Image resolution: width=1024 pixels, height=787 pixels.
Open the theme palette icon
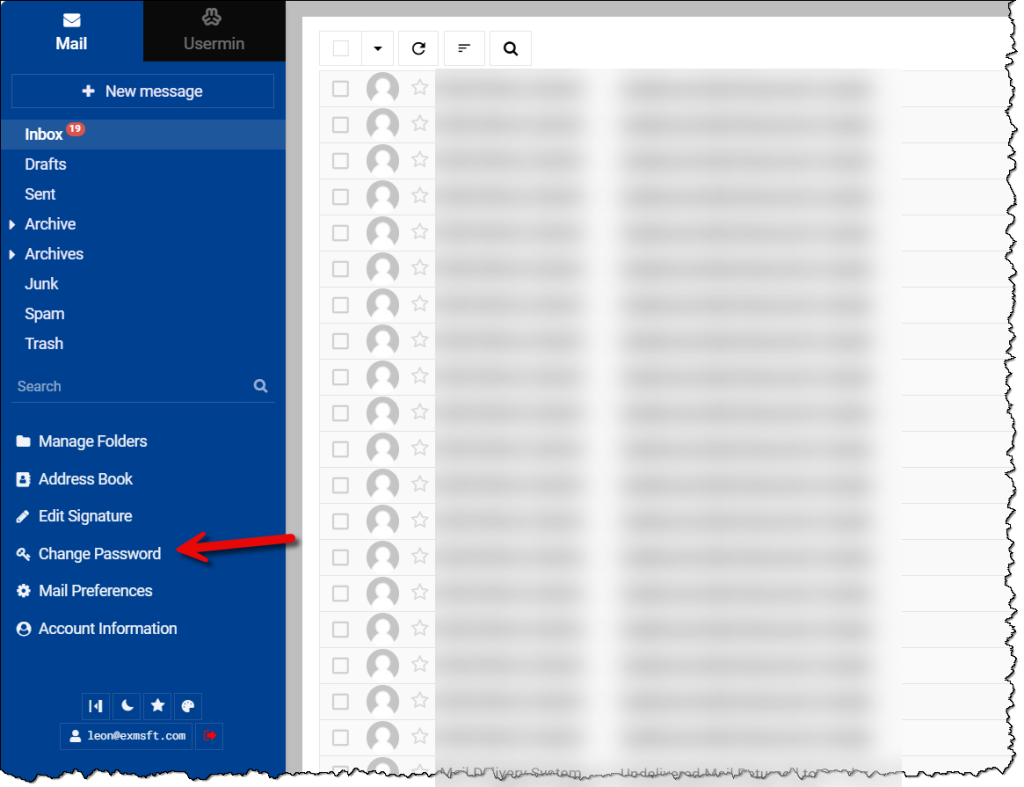point(187,706)
